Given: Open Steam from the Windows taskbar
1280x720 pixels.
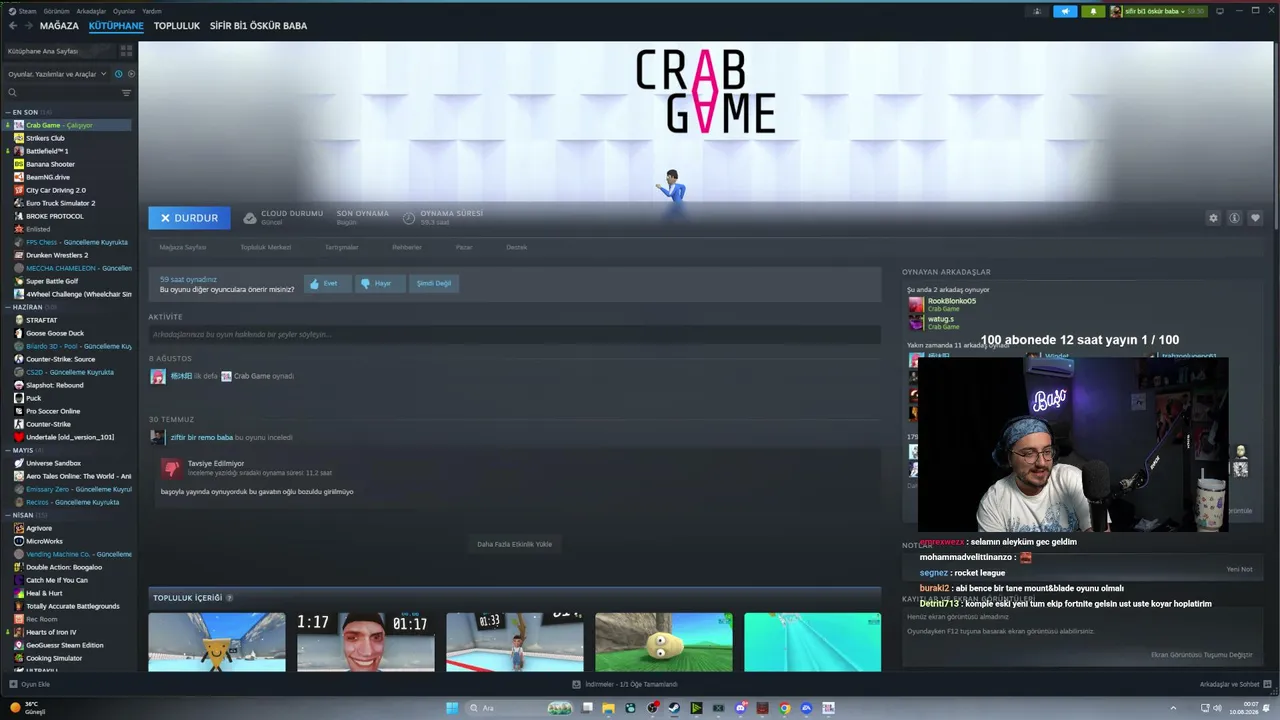Looking at the screenshot, I should coord(674,708).
